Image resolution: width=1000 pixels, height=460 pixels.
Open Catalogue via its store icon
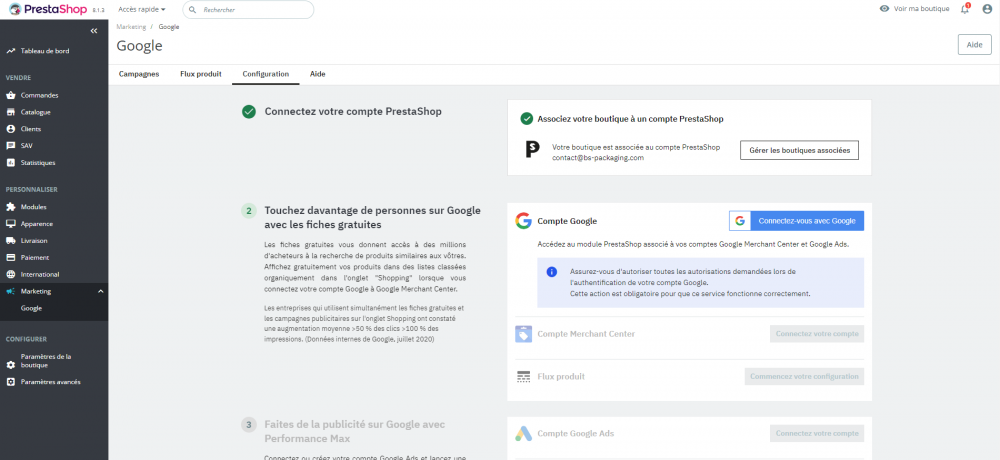pos(11,112)
